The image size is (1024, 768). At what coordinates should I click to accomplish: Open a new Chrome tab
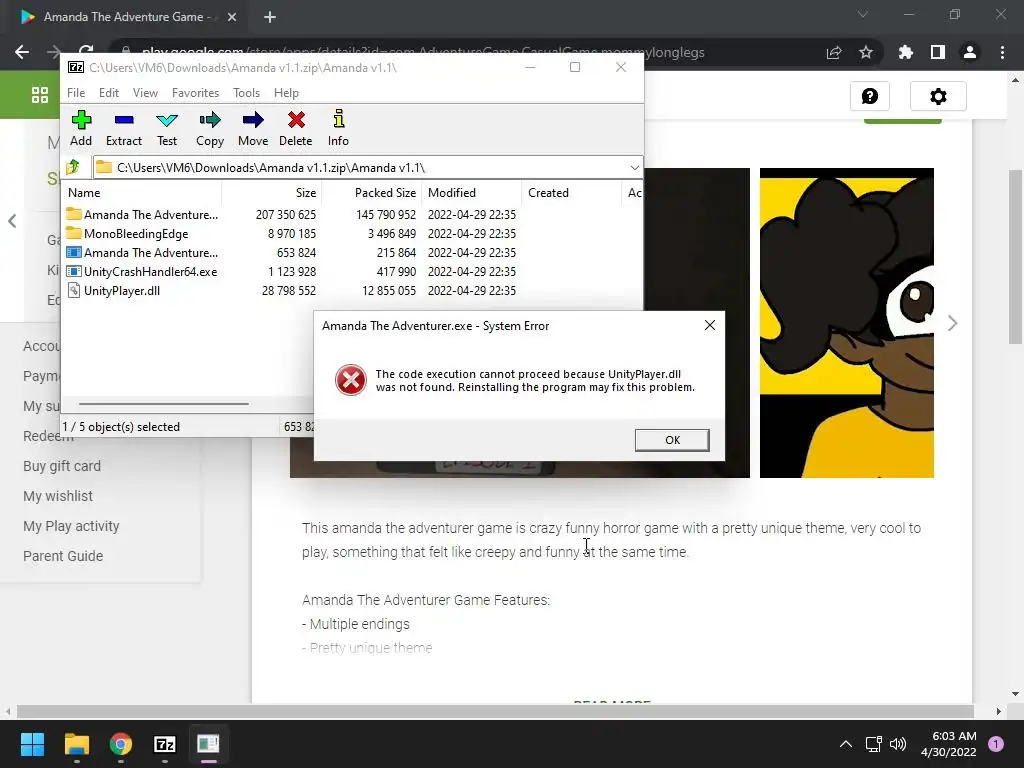tap(270, 18)
